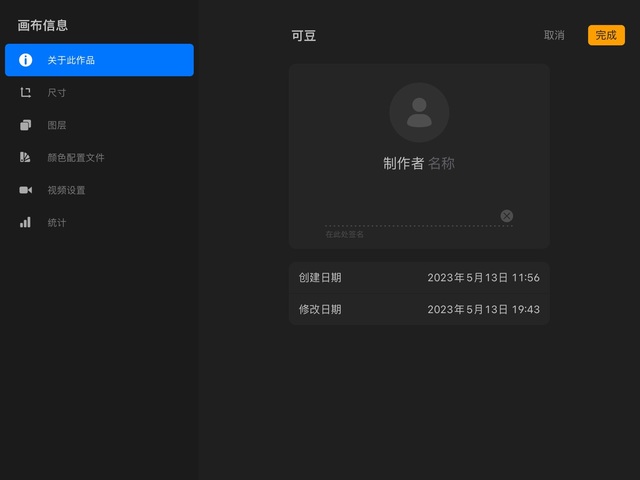This screenshot has height=480, width=640.
Task: Show the 统计 text label section
Action: pyautogui.click(x=57, y=222)
